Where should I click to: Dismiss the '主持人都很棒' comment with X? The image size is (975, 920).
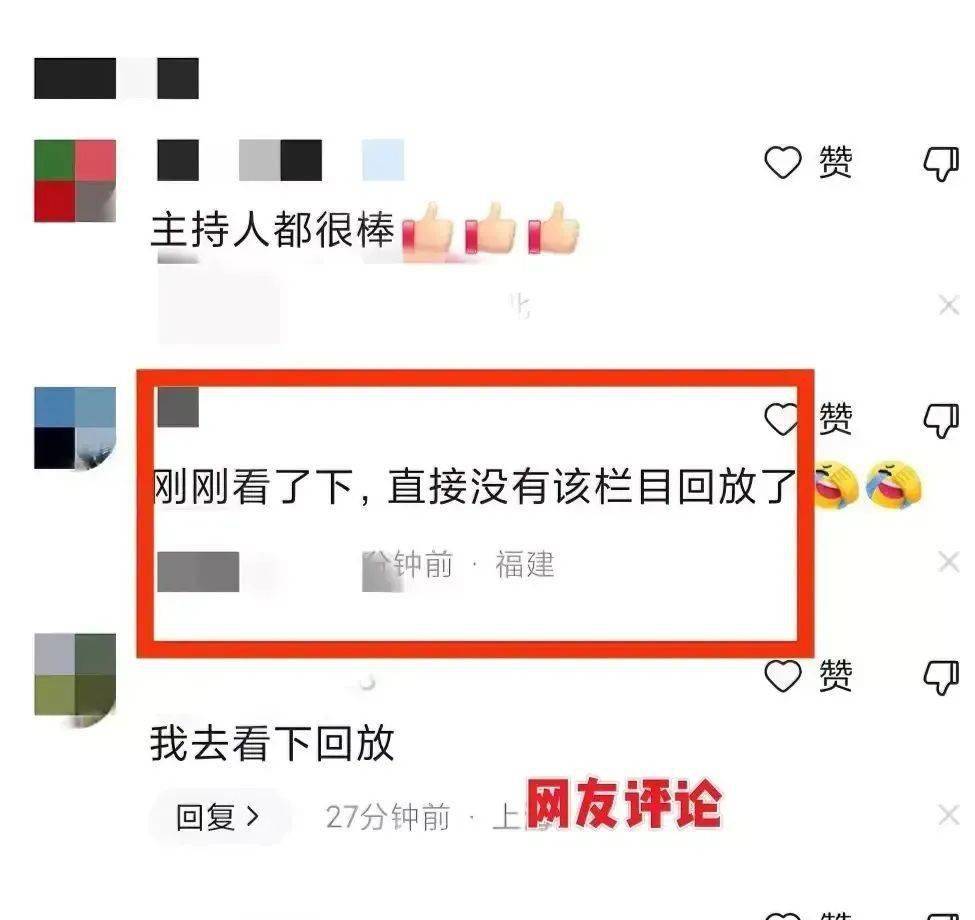[x=949, y=305]
